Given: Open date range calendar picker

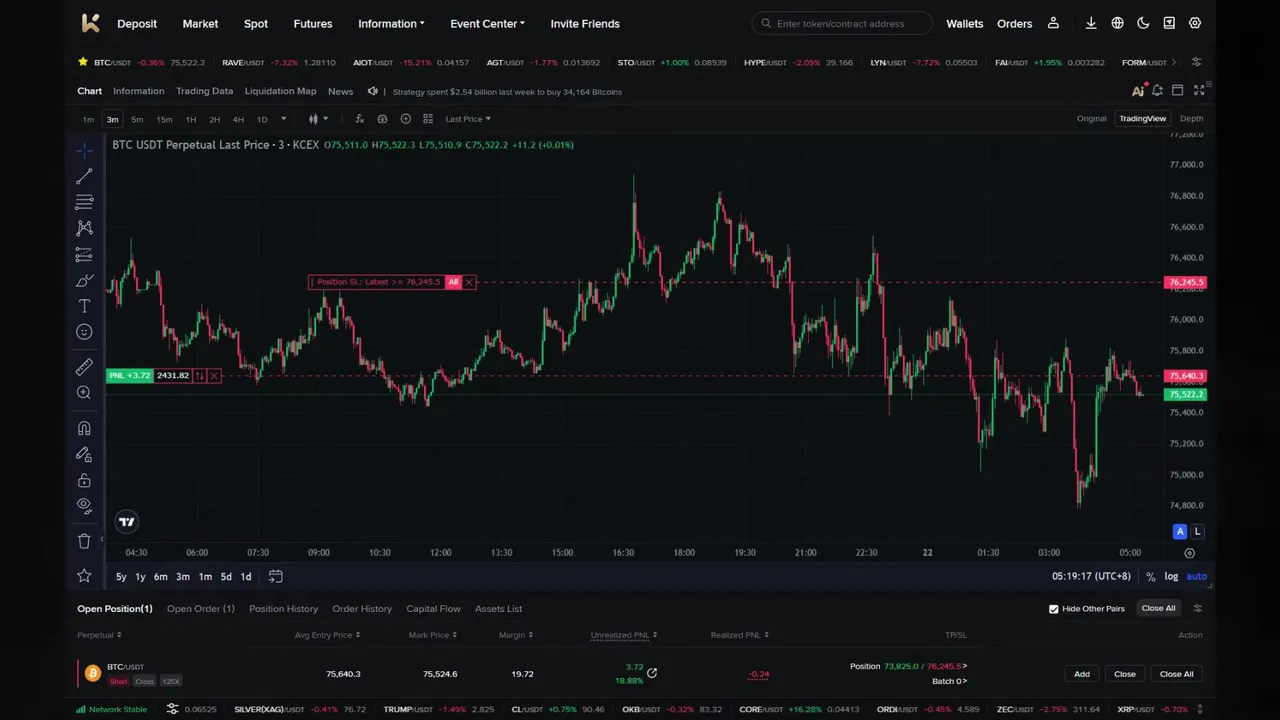Looking at the screenshot, I should click(275, 576).
